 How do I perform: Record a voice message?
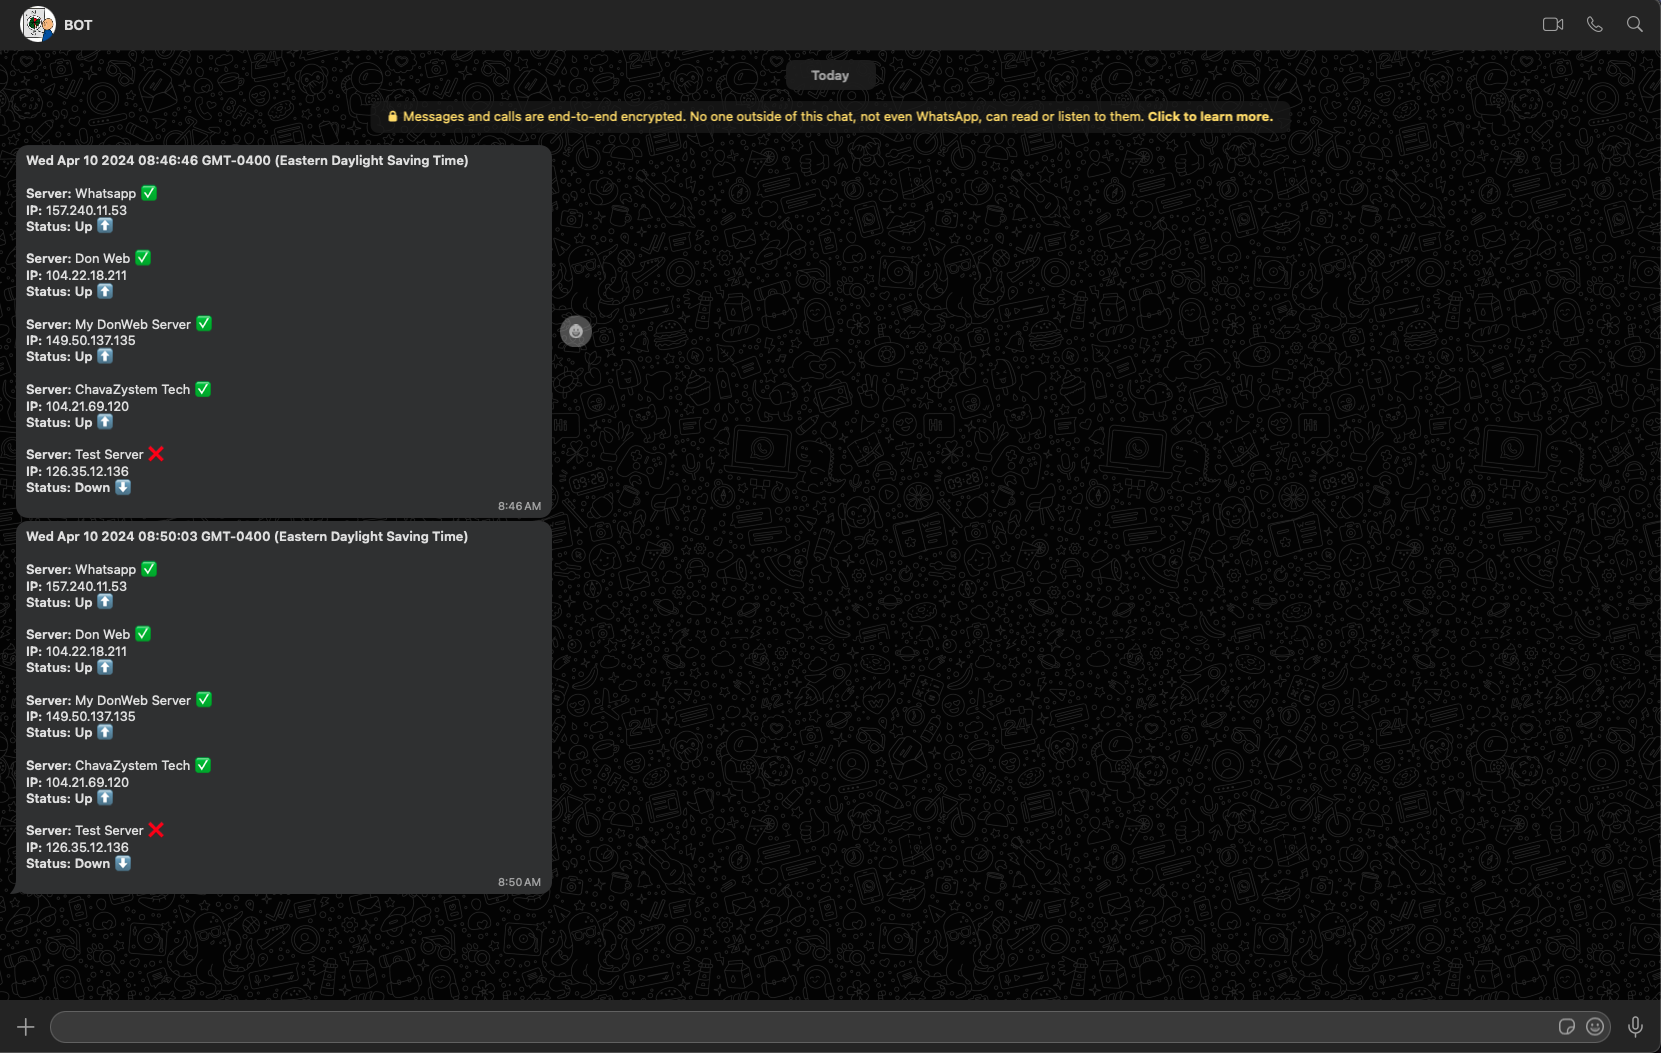click(1636, 1027)
